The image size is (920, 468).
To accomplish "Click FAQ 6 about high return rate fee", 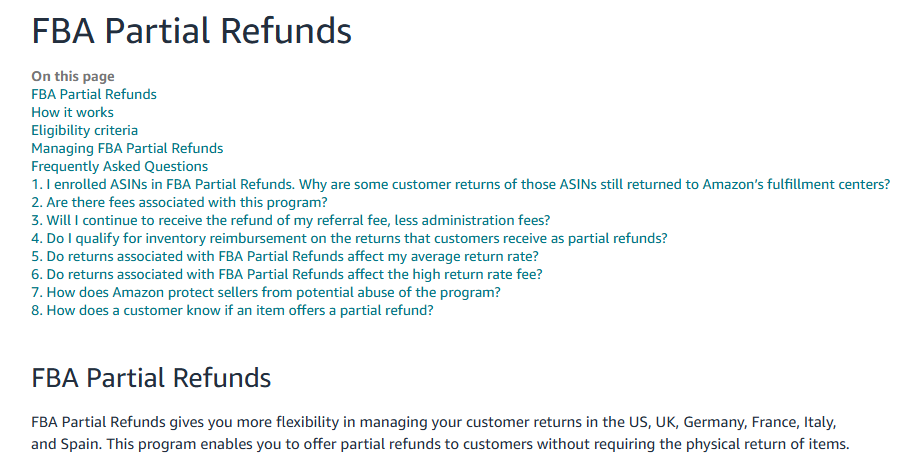I will [x=287, y=274].
